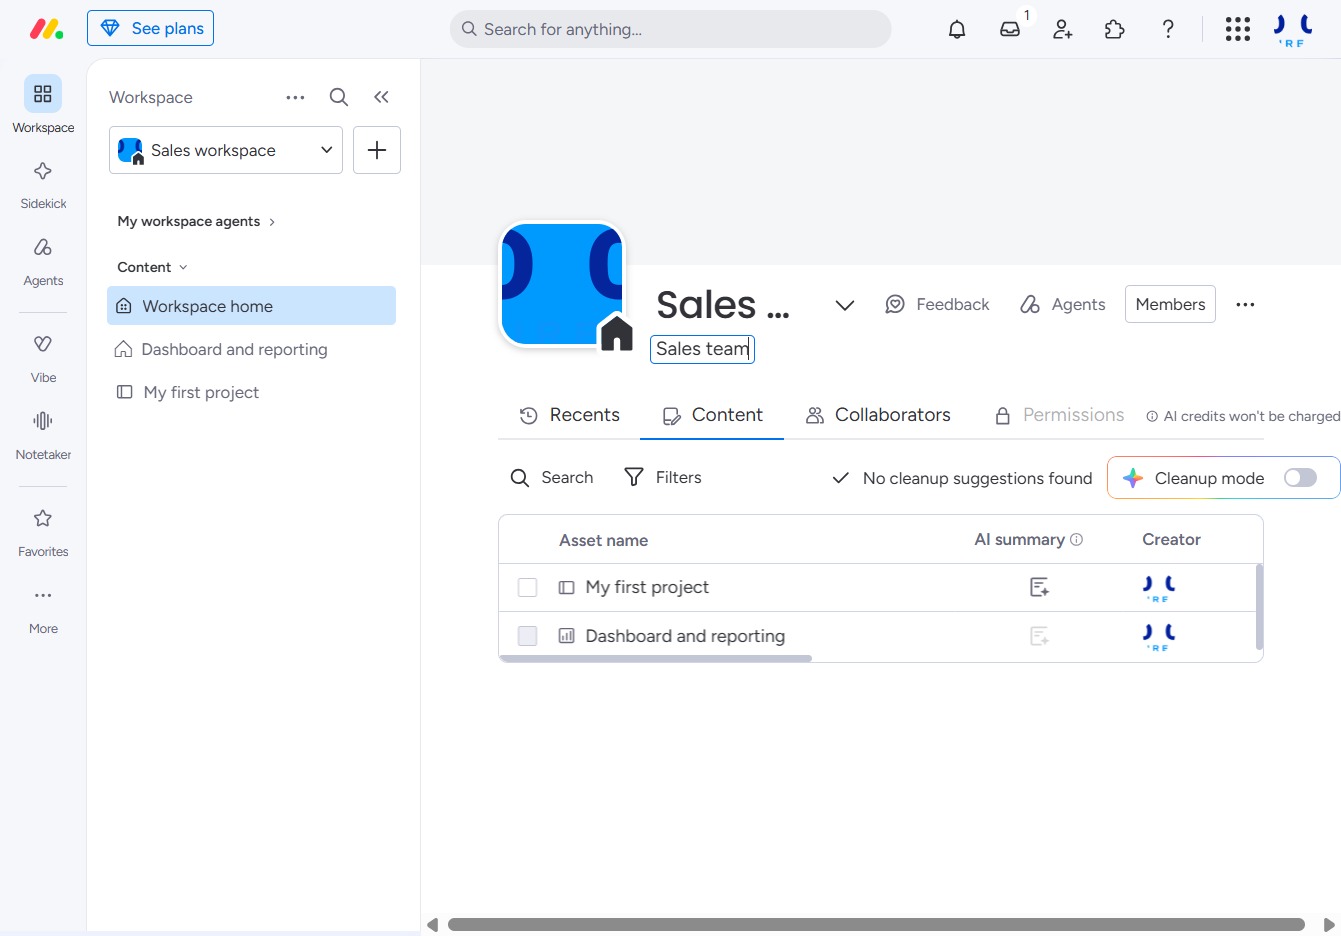Switch to the Recents tab
1341x936 pixels.
(x=570, y=415)
